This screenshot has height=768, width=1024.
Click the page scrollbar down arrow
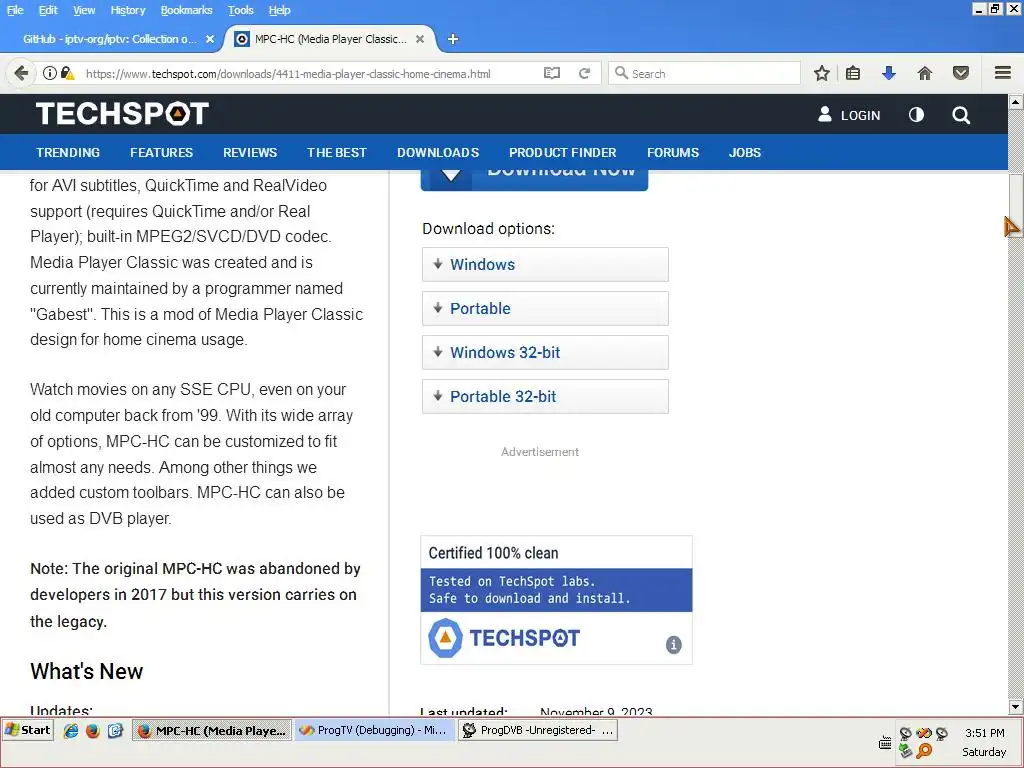(1016, 707)
